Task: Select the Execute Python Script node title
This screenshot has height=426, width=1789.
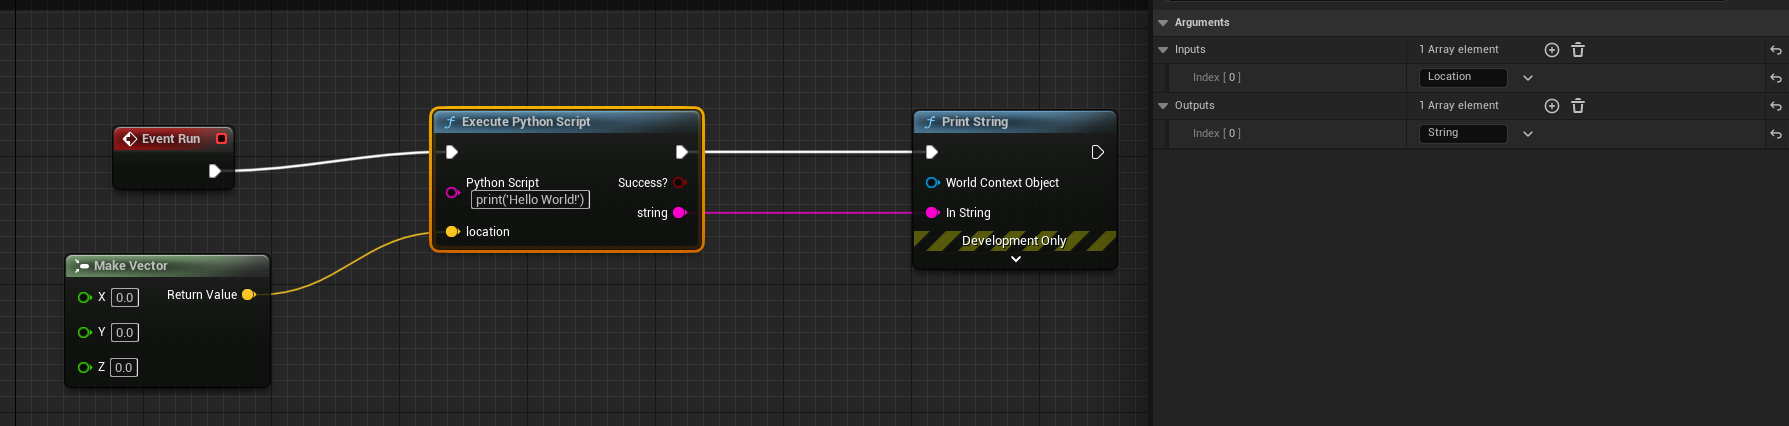Action: tap(526, 122)
